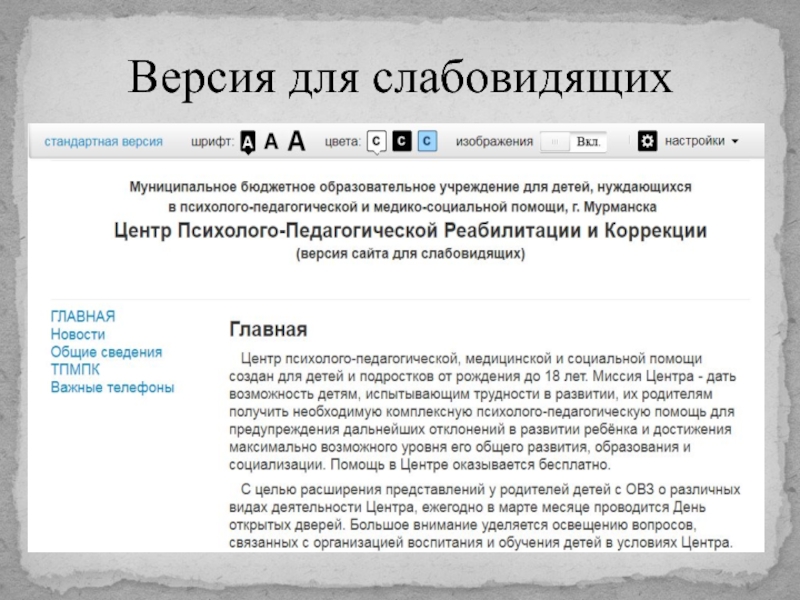The image size is (800, 600).
Task: Toggle the images «Вкл.» switch
Action: coord(573,142)
